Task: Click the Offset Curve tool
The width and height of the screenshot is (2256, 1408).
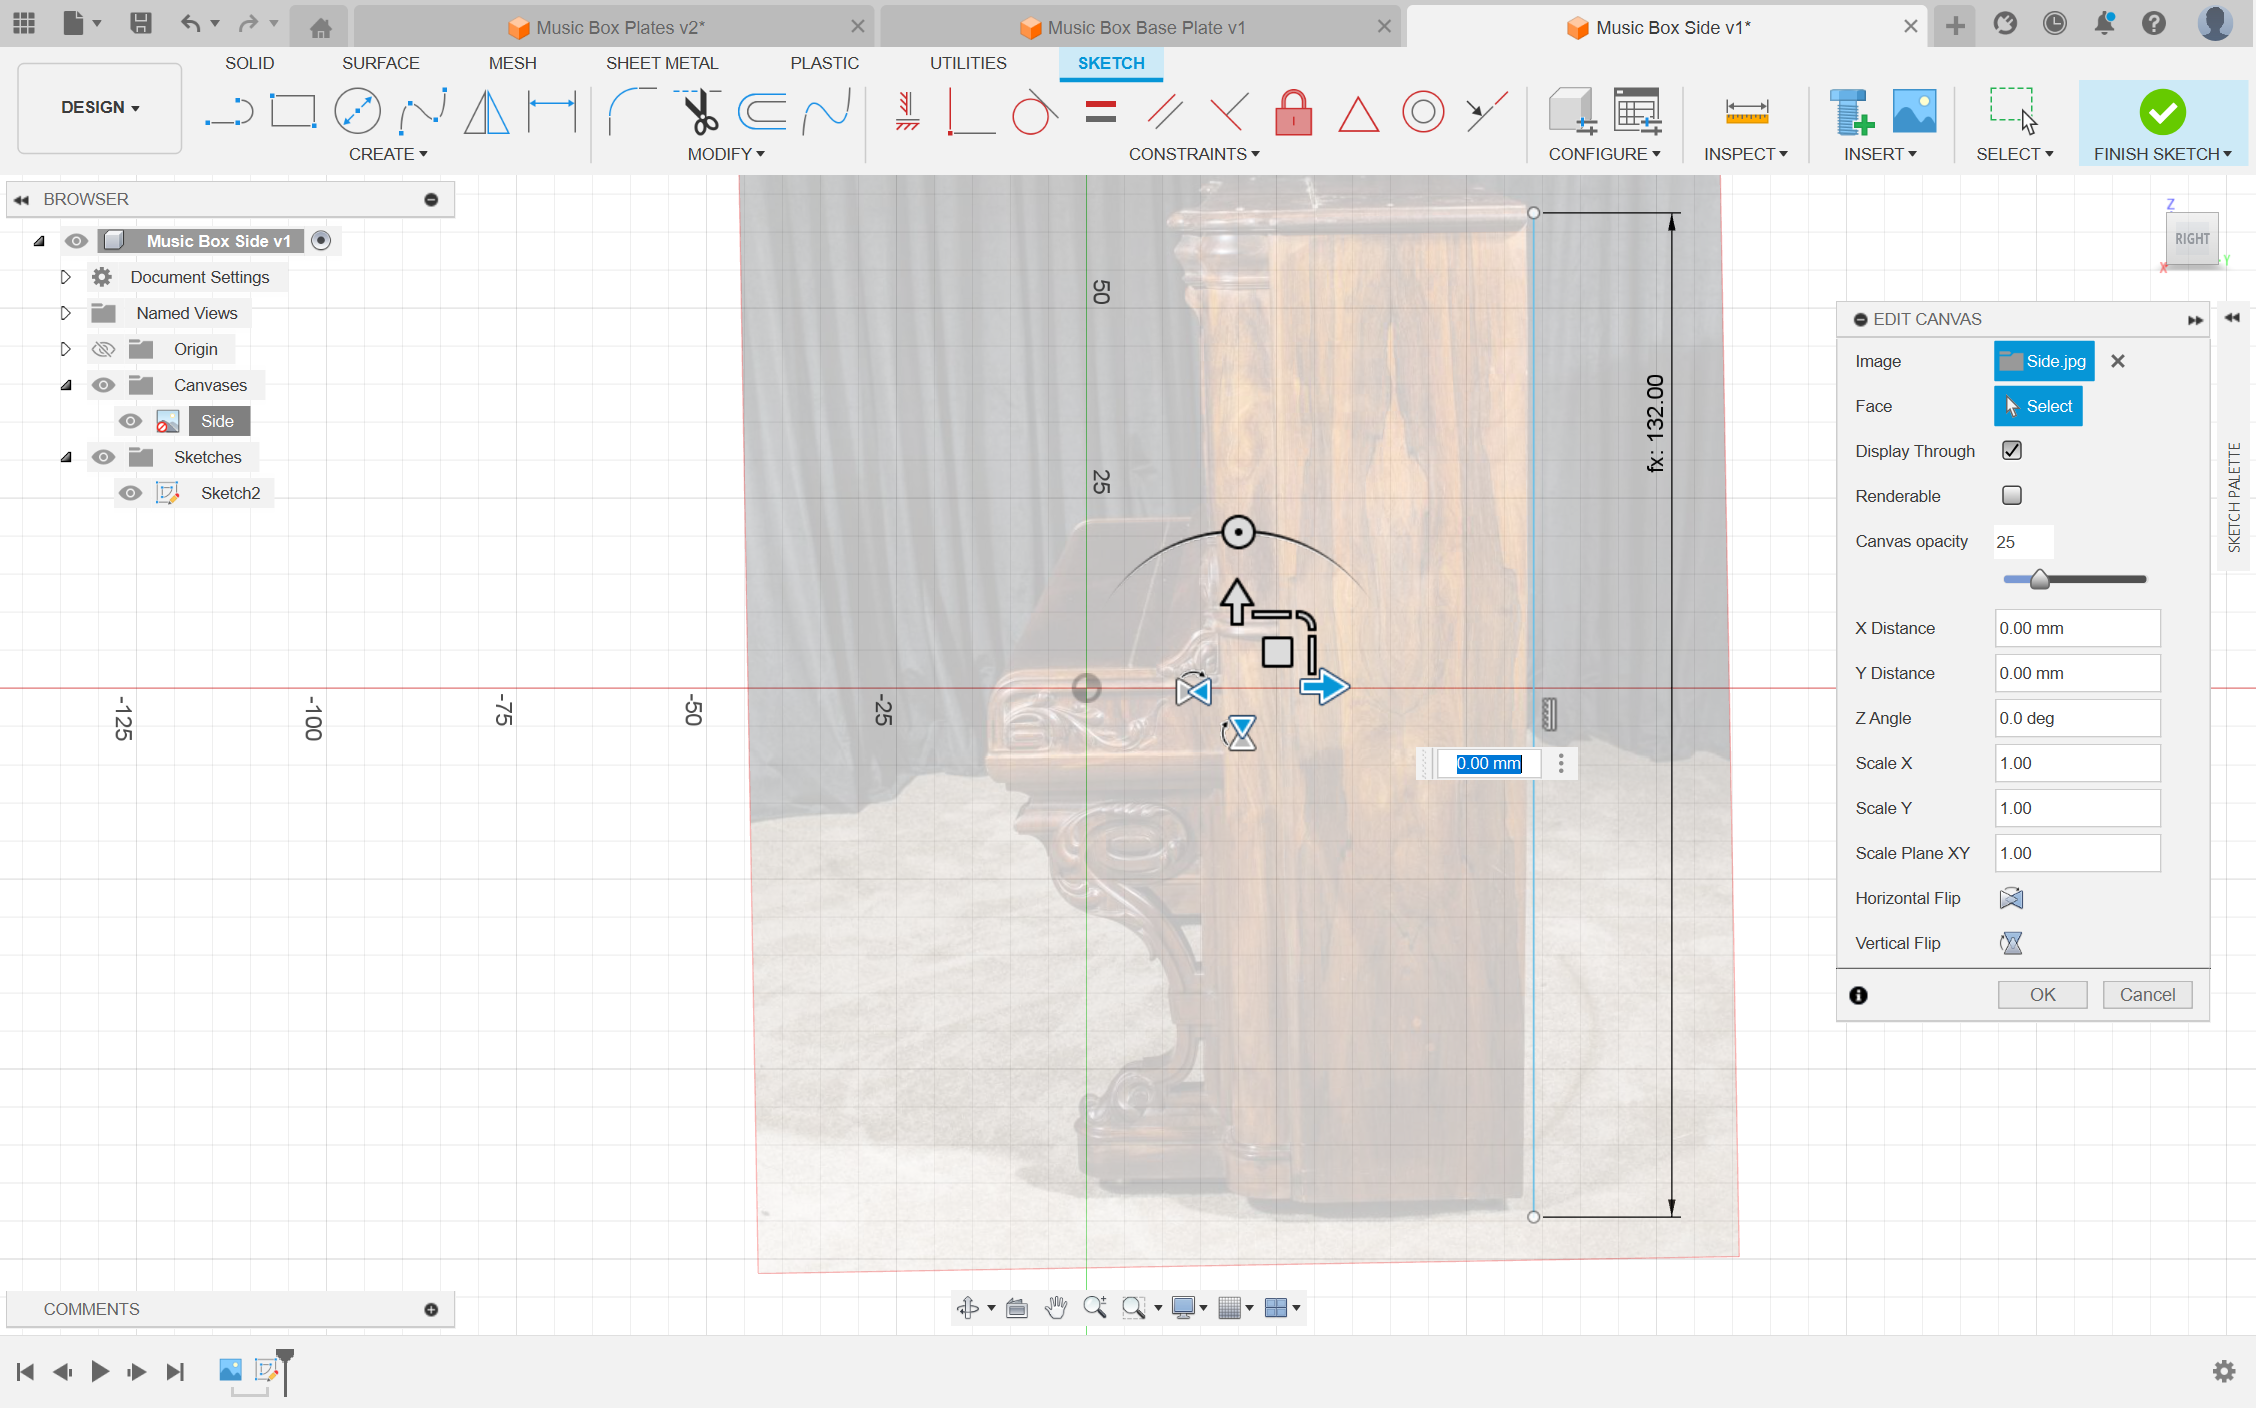Action: coord(764,112)
